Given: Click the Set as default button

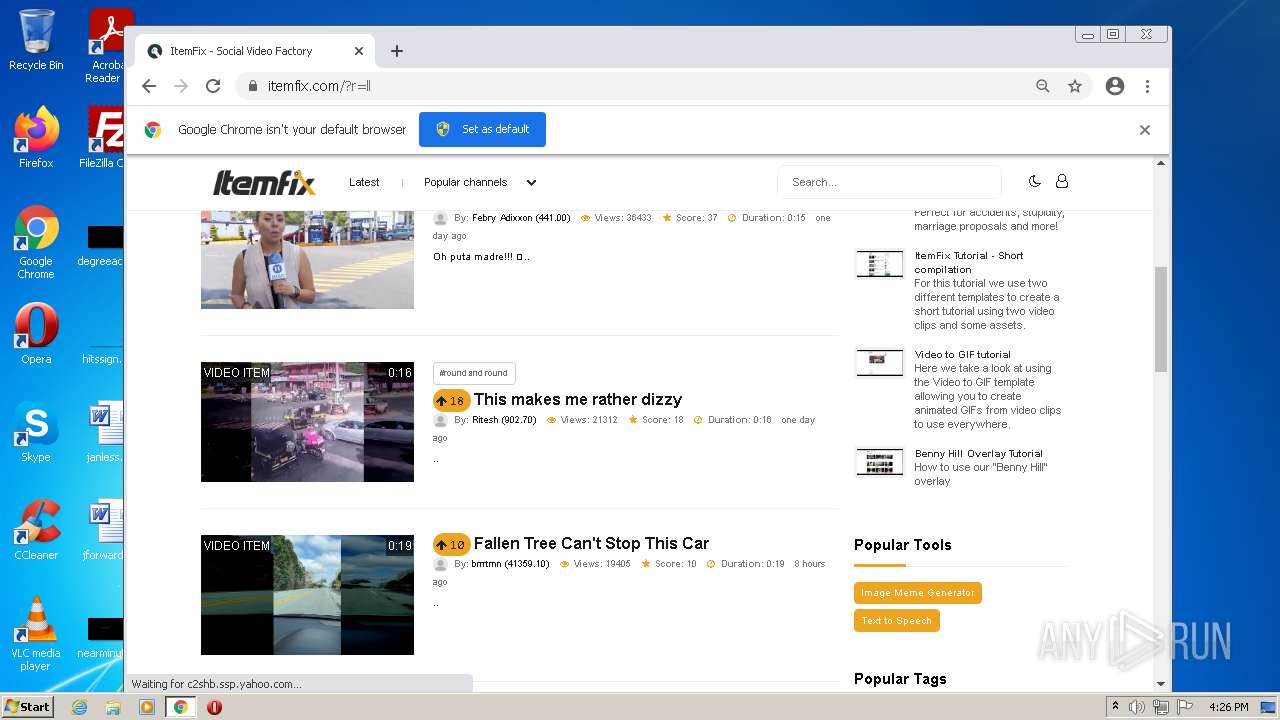Looking at the screenshot, I should [482, 129].
